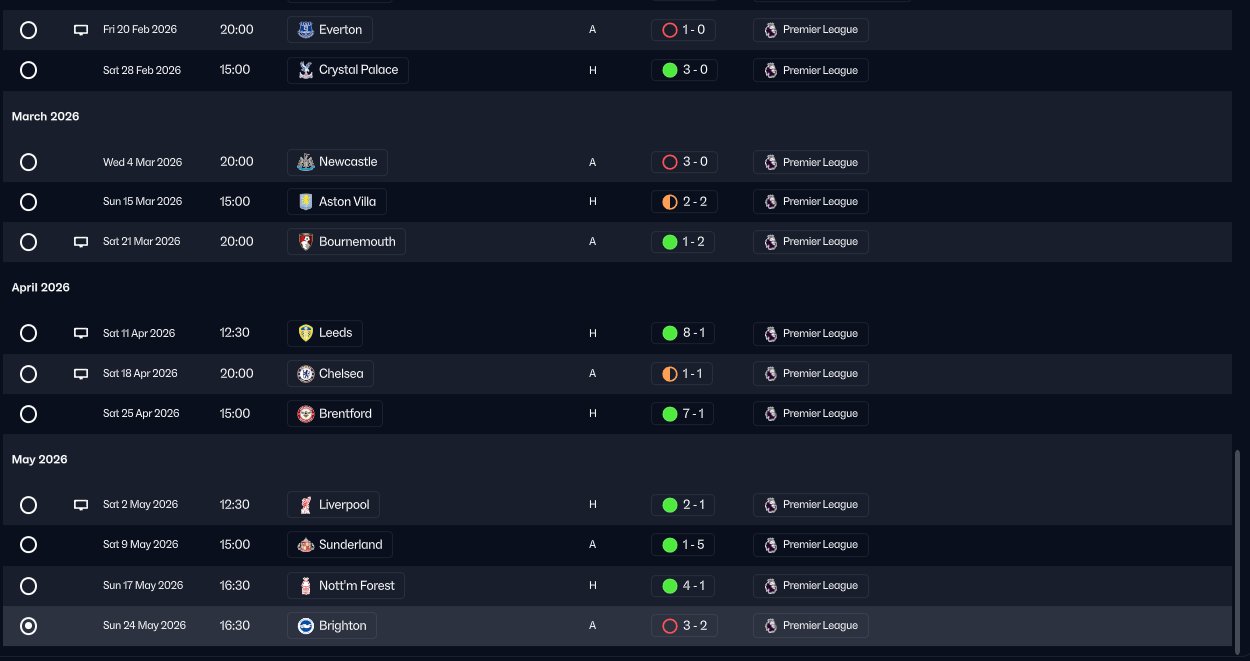Select the radio button for Aston Villa fixture
1250x661 pixels.
pyautogui.click(x=28, y=202)
